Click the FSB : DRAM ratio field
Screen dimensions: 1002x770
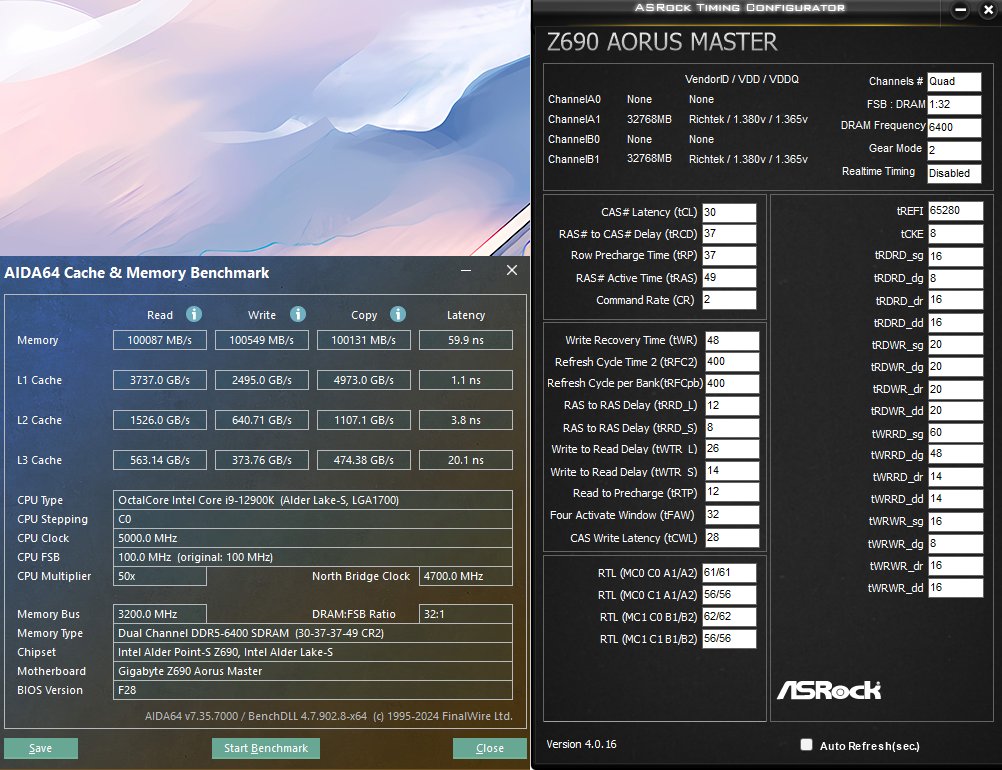pos(954,105)
